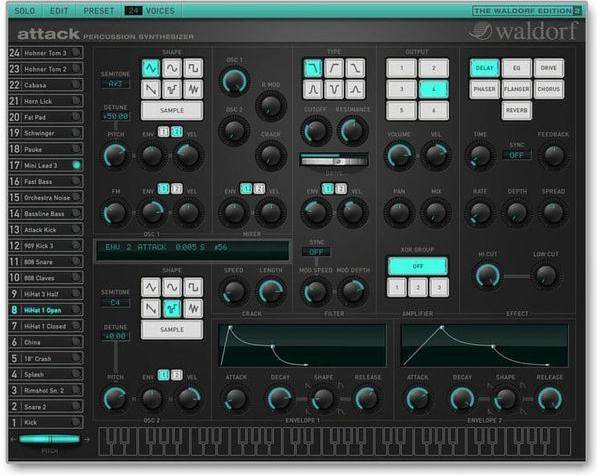Select sine waveform in OSC 2 shape
This screenshot has height=475, width=597.
click(172, 287)
